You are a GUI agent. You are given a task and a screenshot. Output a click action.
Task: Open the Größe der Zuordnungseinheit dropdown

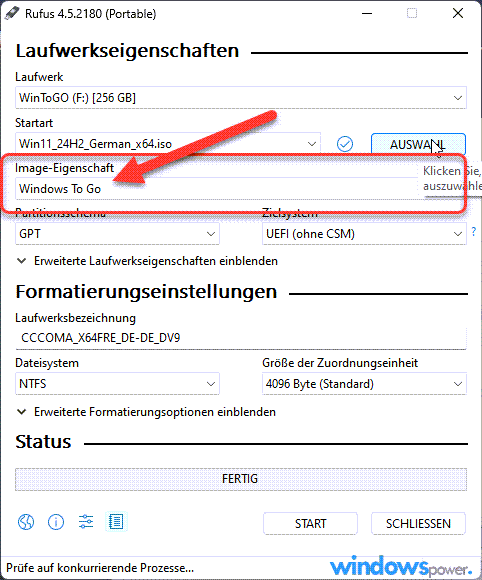click(x=364, y=384)
